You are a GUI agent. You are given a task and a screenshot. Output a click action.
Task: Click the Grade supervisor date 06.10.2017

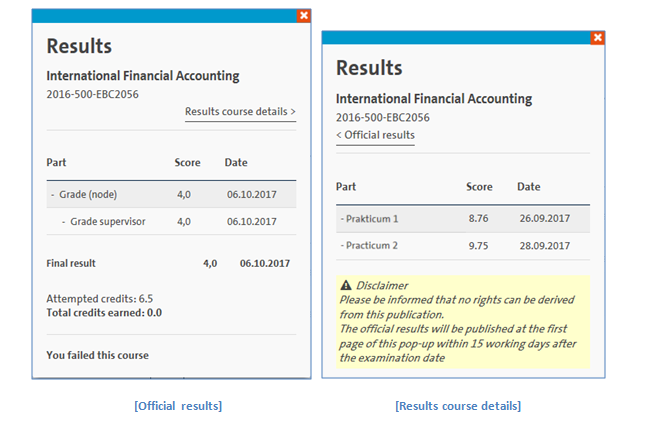(x=252, y=222)
